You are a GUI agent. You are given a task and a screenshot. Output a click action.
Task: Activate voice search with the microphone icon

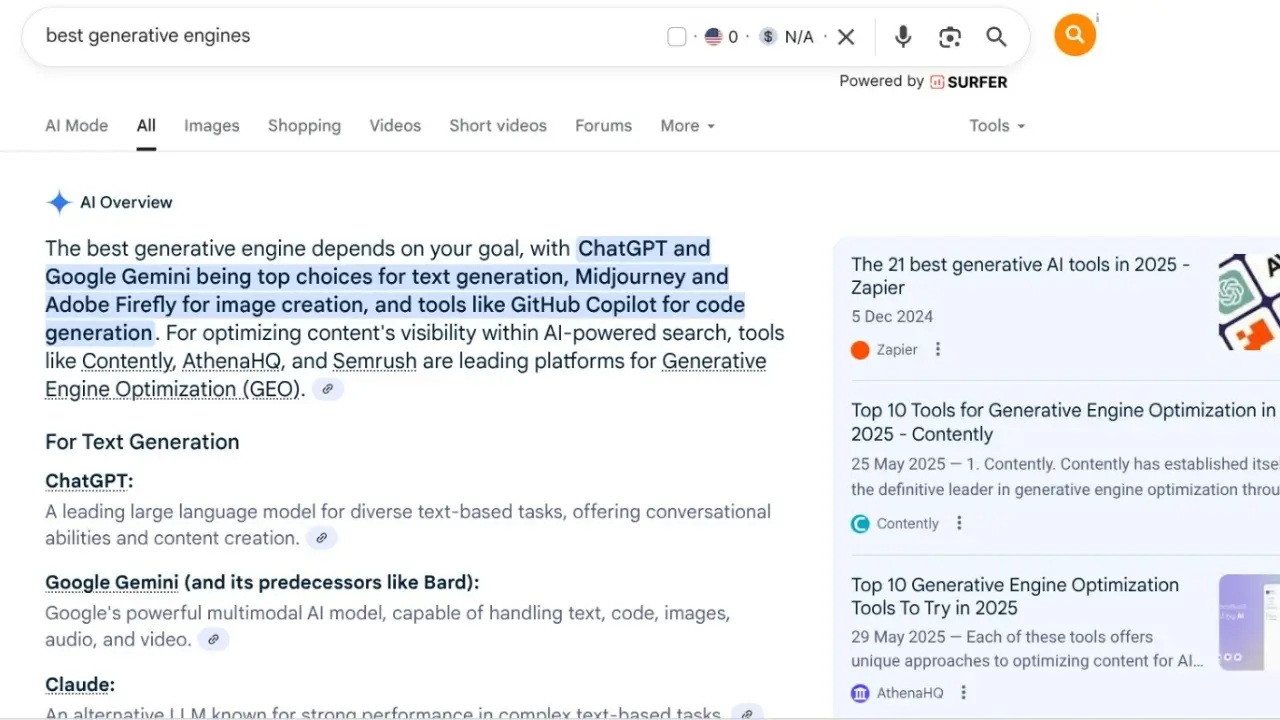903,36
